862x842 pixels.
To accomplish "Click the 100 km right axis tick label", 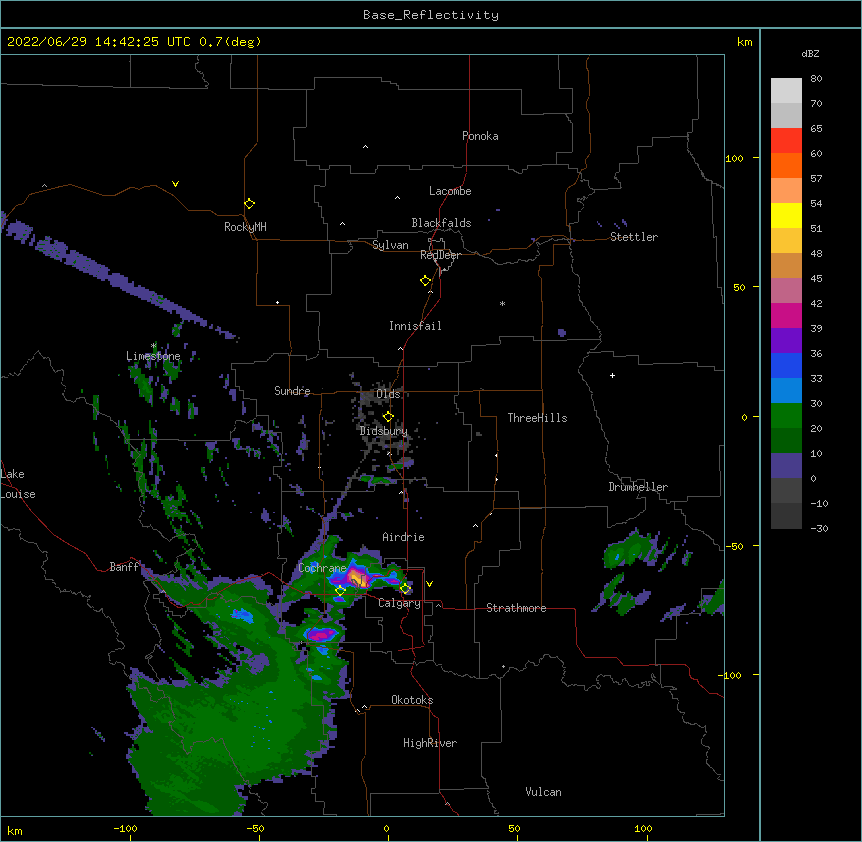I will 734,158.
